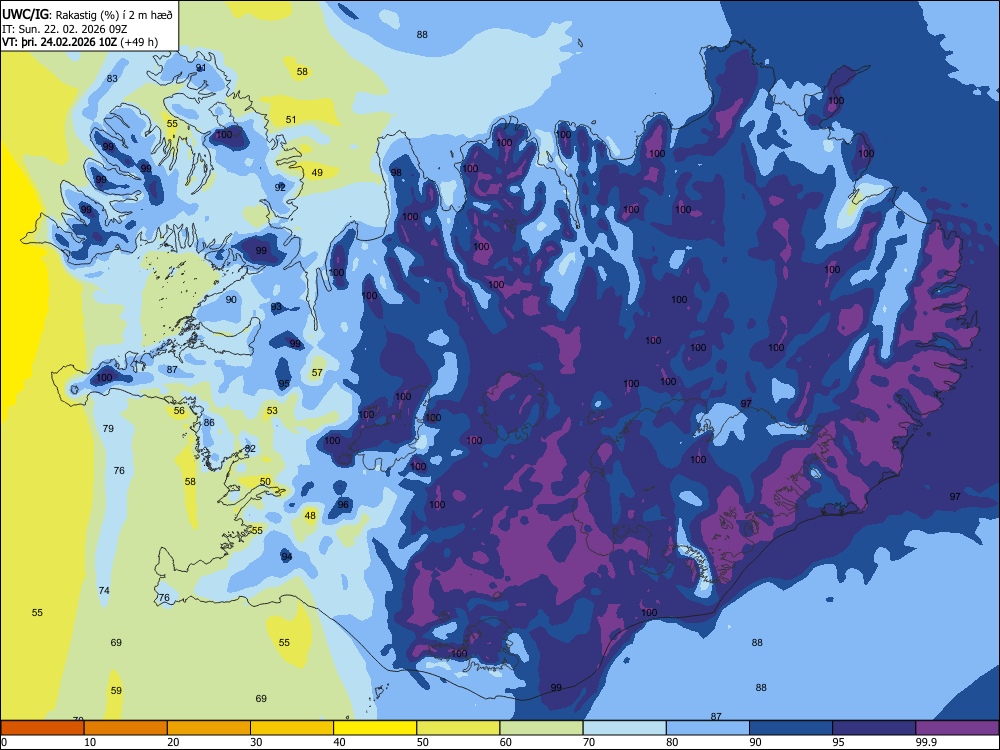
Task: Click the orange 10–20 legend swatch
Action: [x=126, y=728]
